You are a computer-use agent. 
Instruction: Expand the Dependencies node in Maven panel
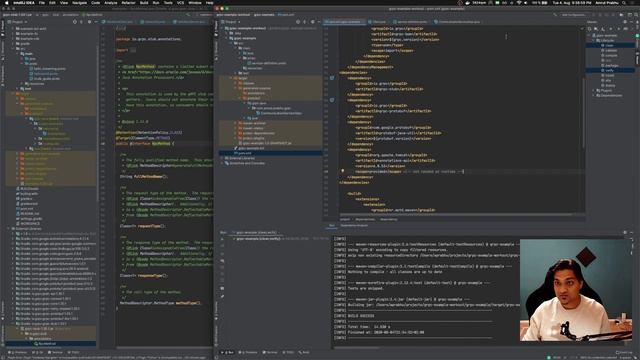594,95
